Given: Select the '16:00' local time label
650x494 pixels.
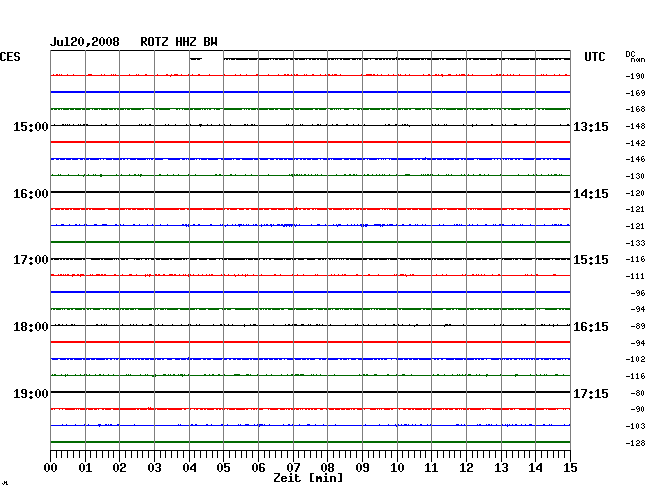Looking at the screenshot, I should point(31,194).
